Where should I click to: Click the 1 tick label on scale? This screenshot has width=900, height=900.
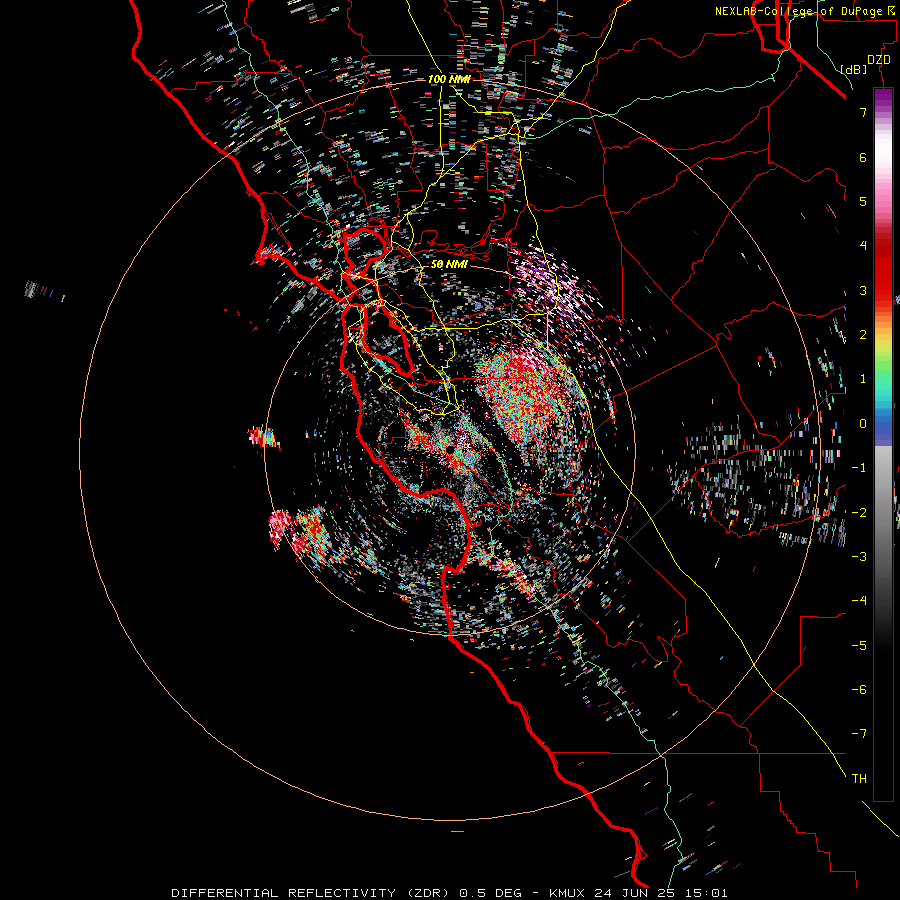click(x=863, y=379)
